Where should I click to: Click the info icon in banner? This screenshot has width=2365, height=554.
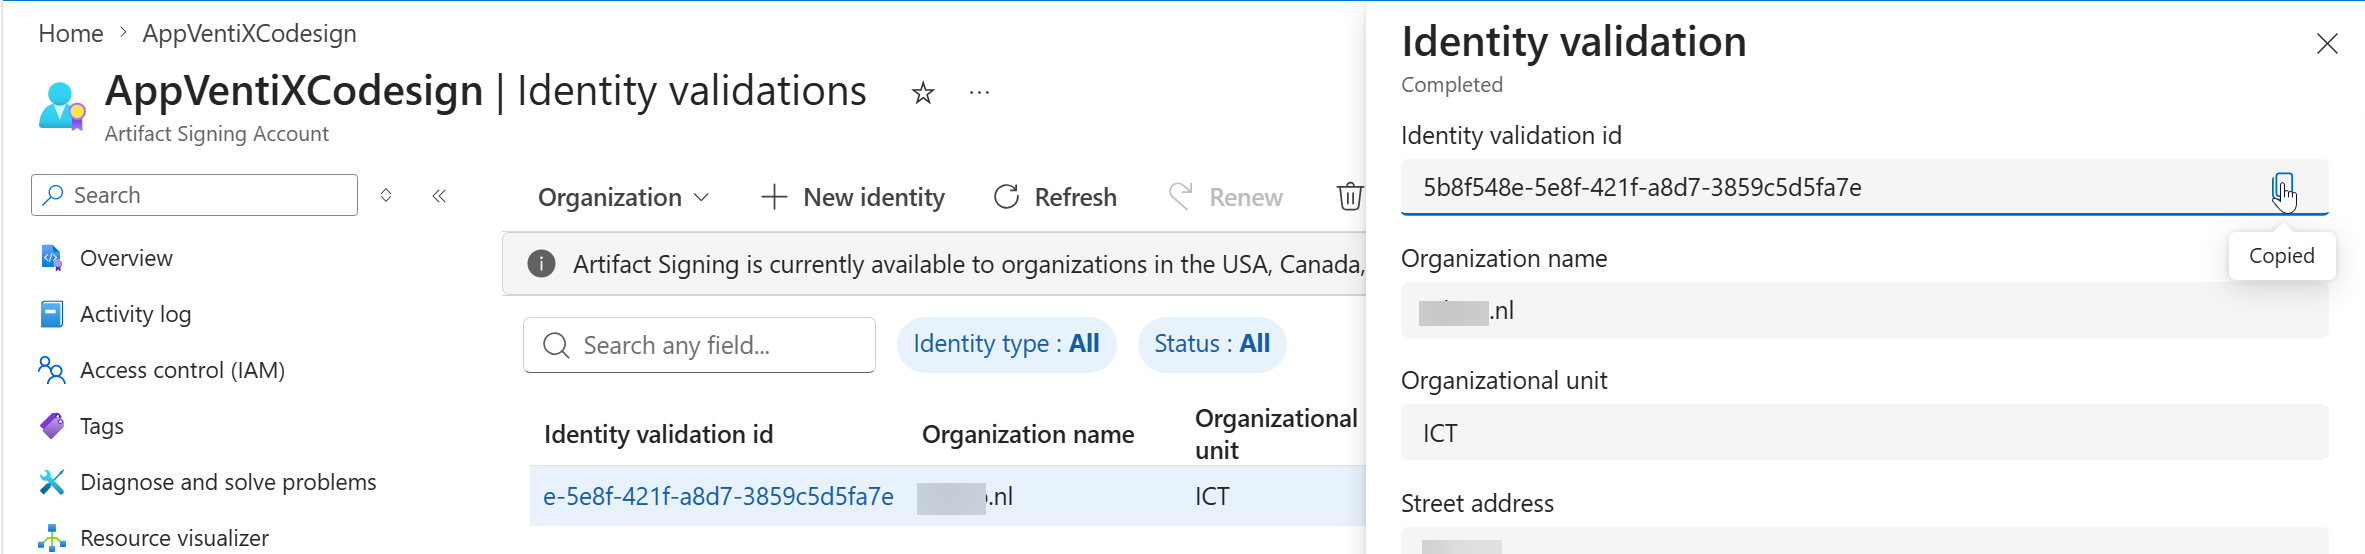point(541,264)
